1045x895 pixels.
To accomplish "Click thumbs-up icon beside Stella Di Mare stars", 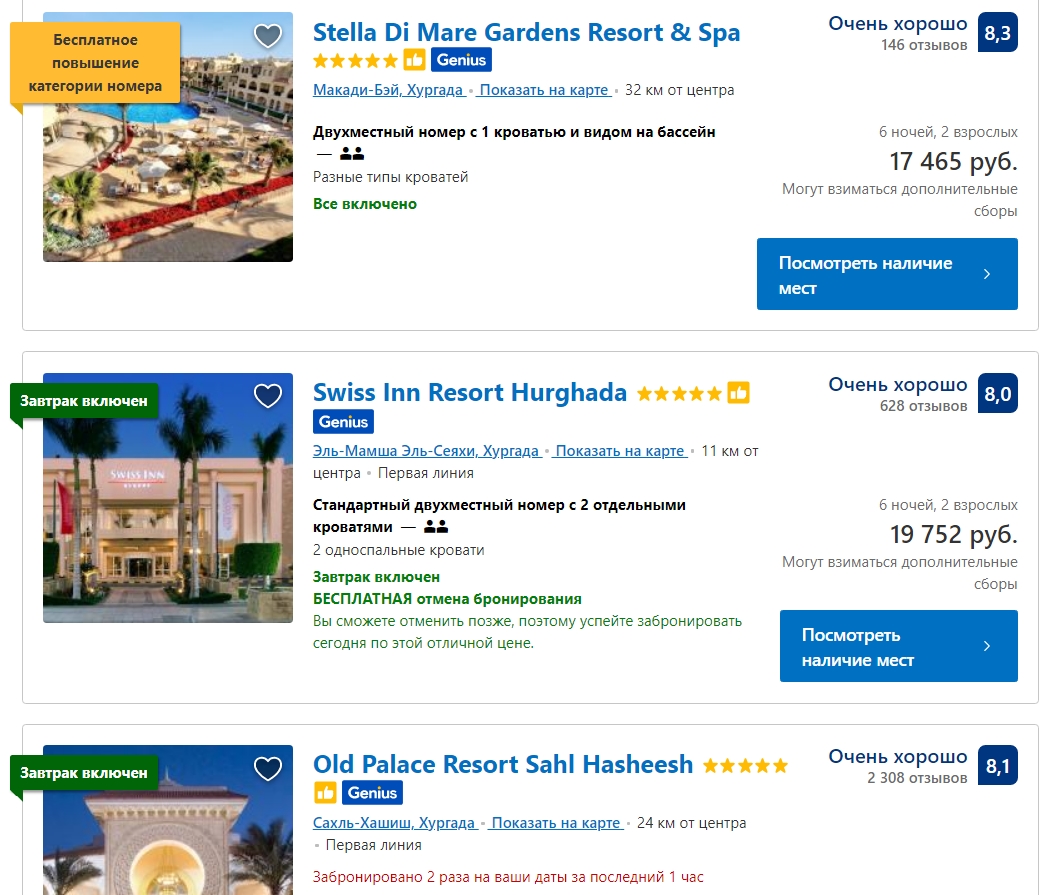I will coord(414,60).
